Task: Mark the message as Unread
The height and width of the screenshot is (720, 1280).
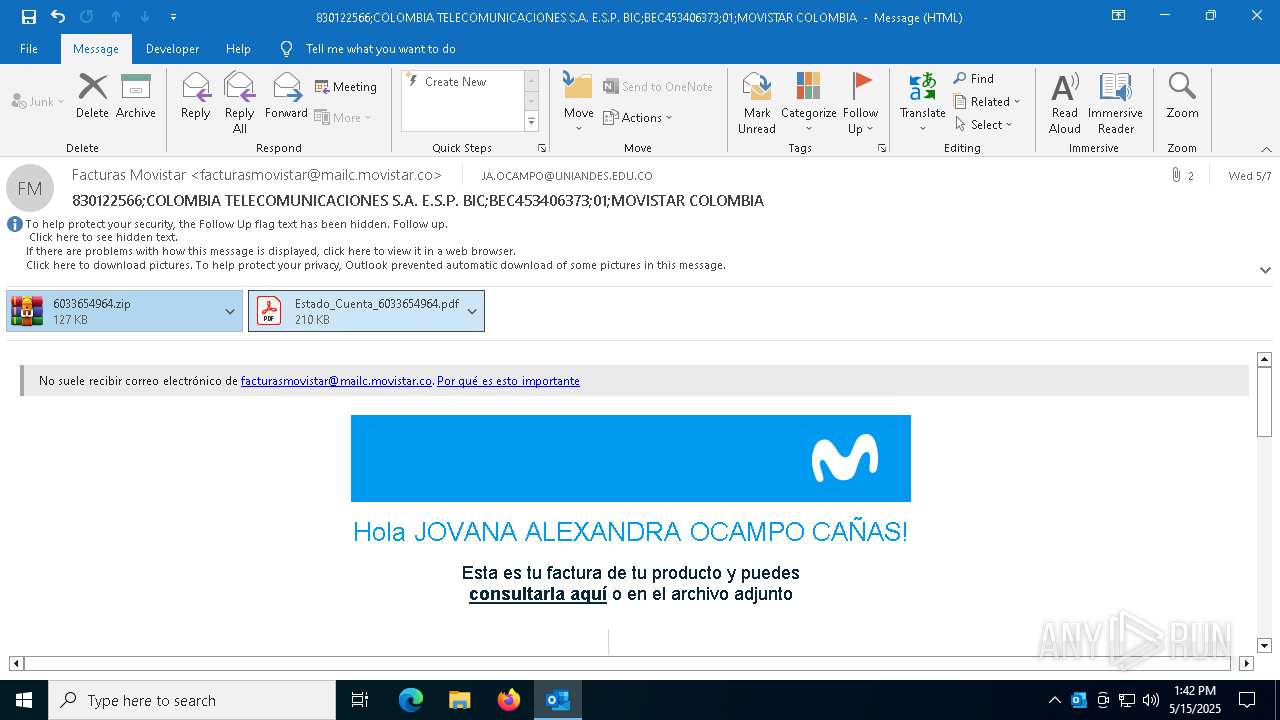Action: click(x=757, y=103)
